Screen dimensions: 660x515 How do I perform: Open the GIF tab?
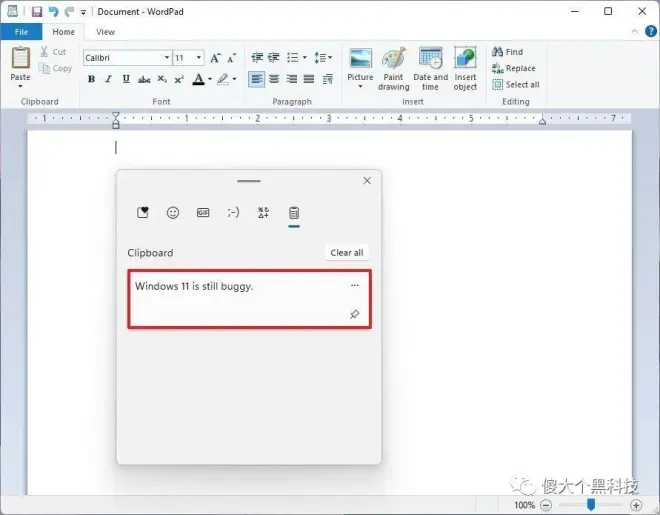tap(203, 212)
